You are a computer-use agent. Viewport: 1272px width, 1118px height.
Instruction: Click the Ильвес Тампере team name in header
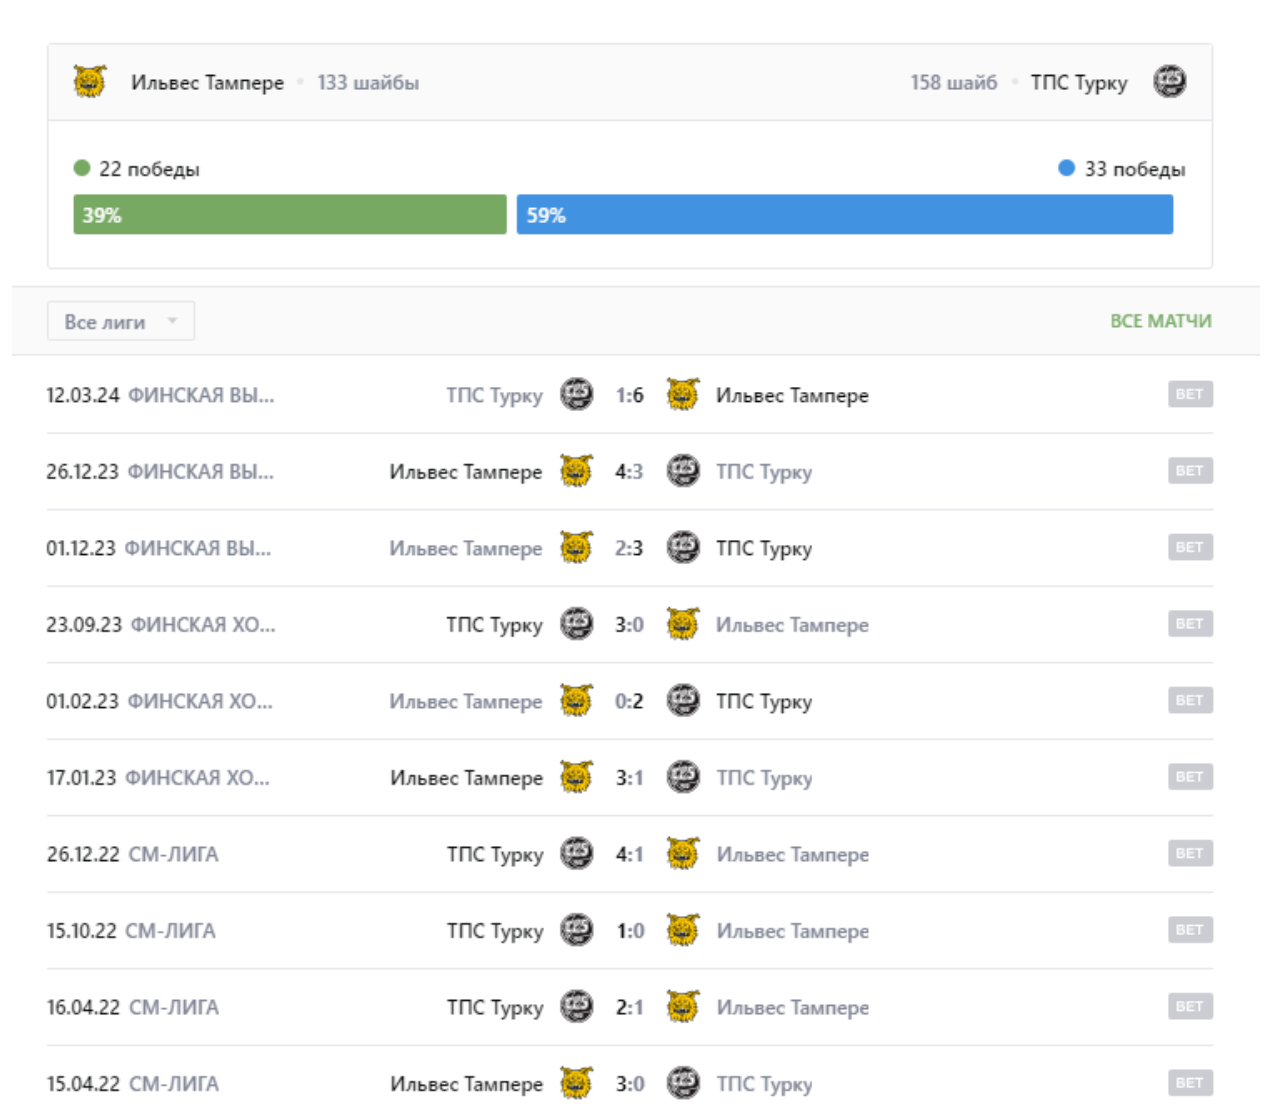[x=207, y=83]
